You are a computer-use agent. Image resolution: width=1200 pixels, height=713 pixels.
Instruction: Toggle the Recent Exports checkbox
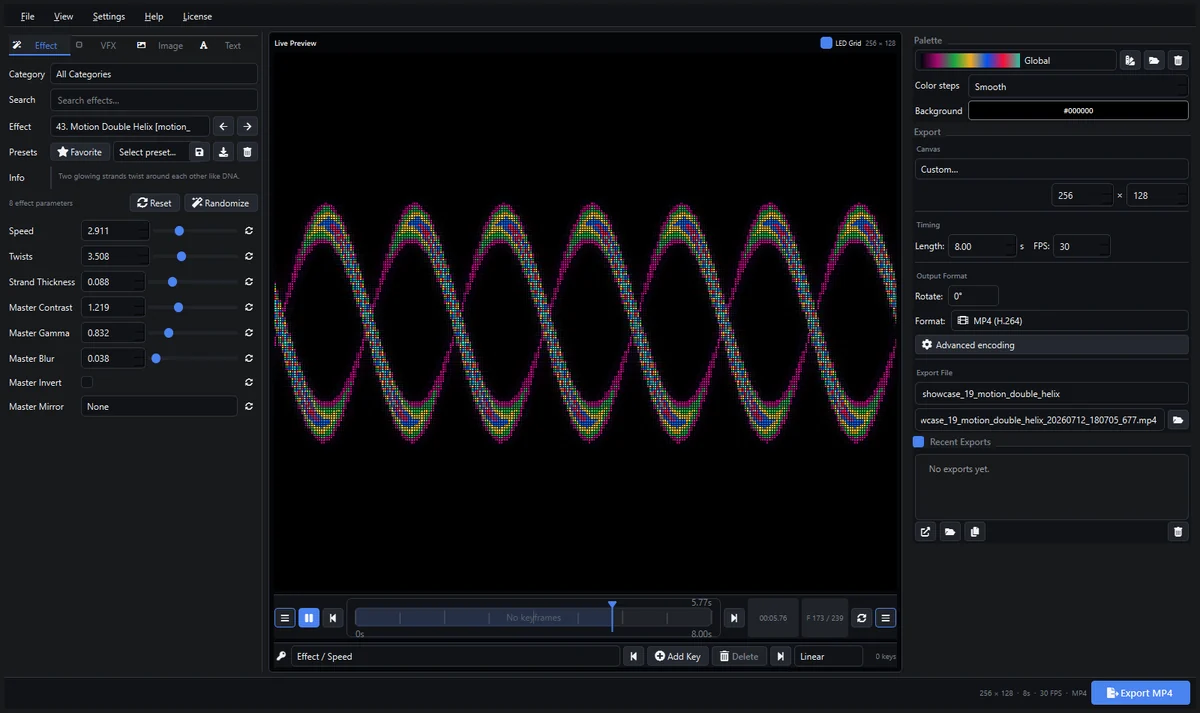click(919, 442)
